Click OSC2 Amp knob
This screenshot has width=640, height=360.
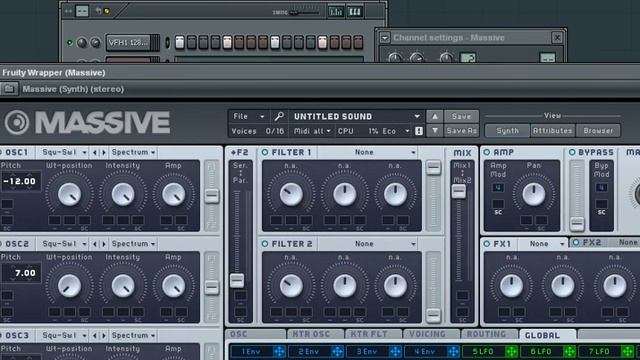(173, 286)
